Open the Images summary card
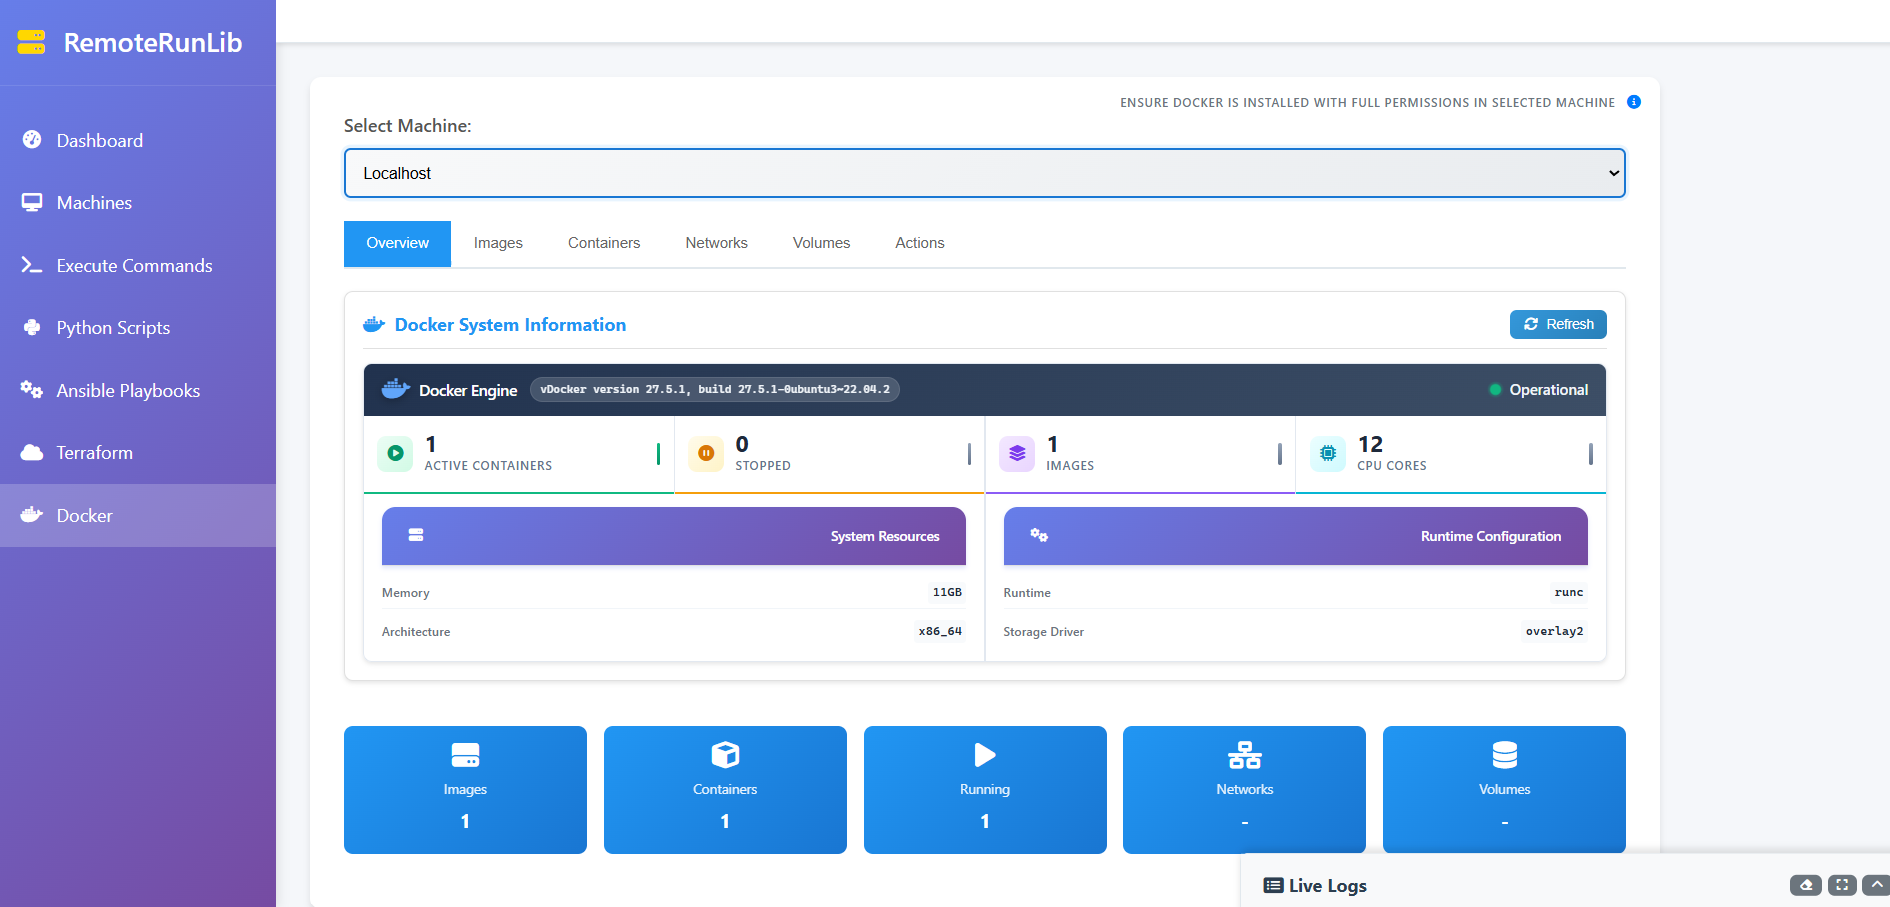This screenshot has width=1890, height=907. pyautogui.click(x=465, y=790)
